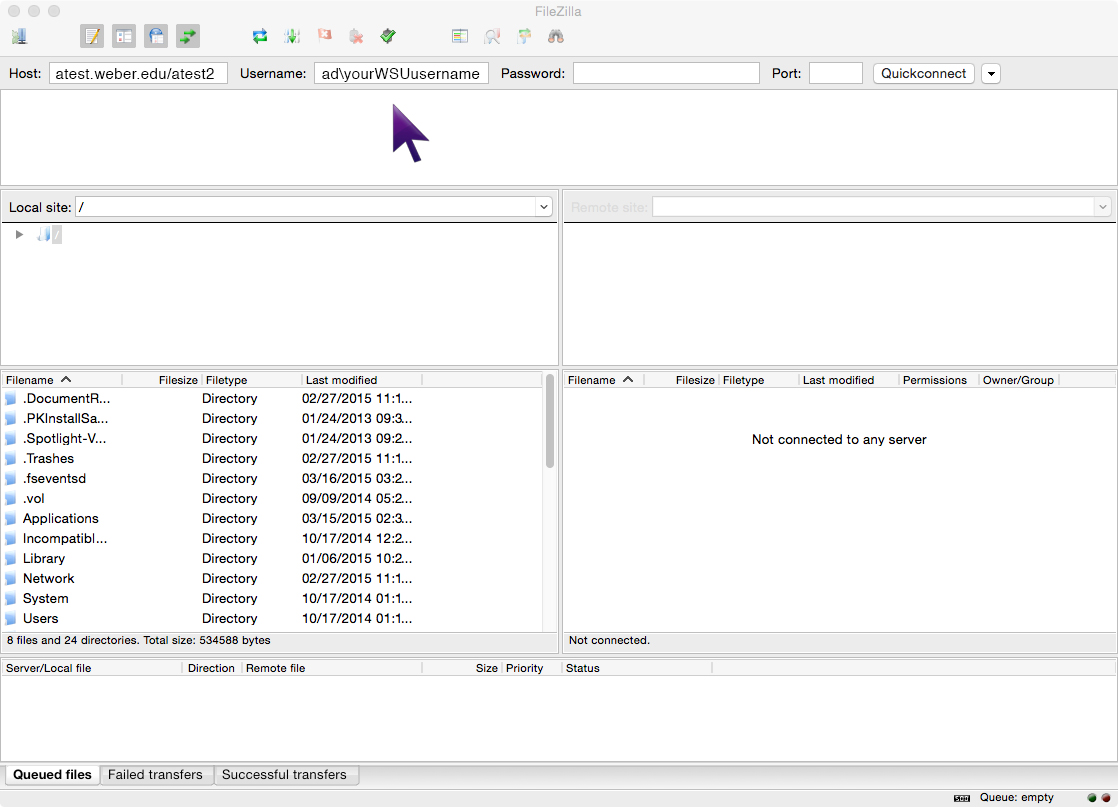This screenshot has height=807, width=1118.
Task: Open the directory listing filters dialog
Action: click(460, 36)
